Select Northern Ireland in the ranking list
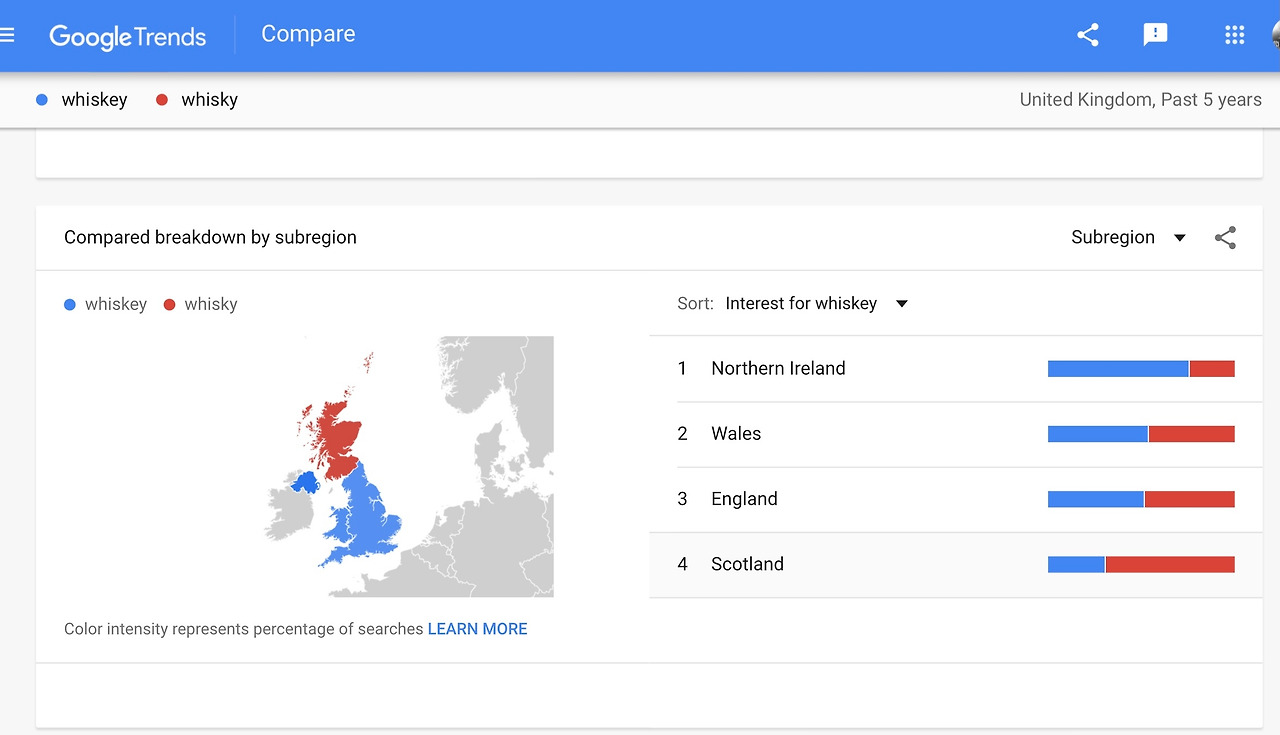The width and height of the screenshot is (1280, 735). coord(778,369)
